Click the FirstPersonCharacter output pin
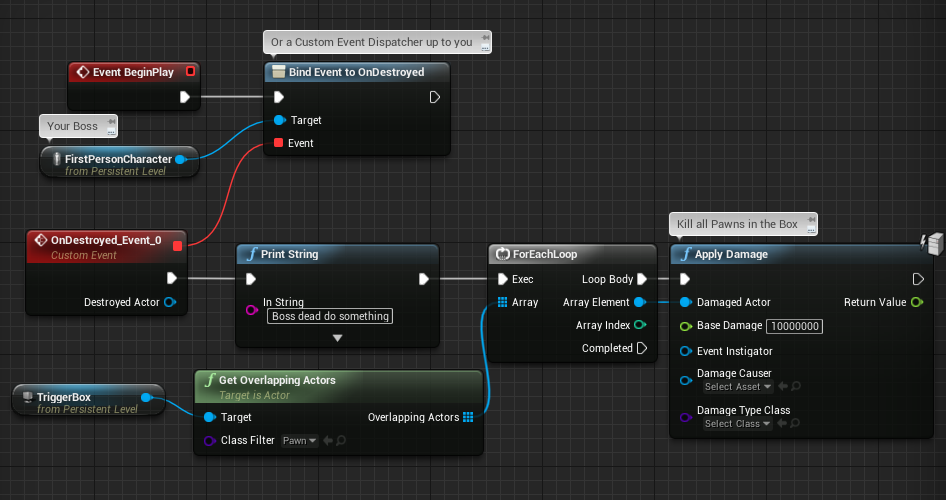The height and width of the screenshot is (500, 946). 180,159
